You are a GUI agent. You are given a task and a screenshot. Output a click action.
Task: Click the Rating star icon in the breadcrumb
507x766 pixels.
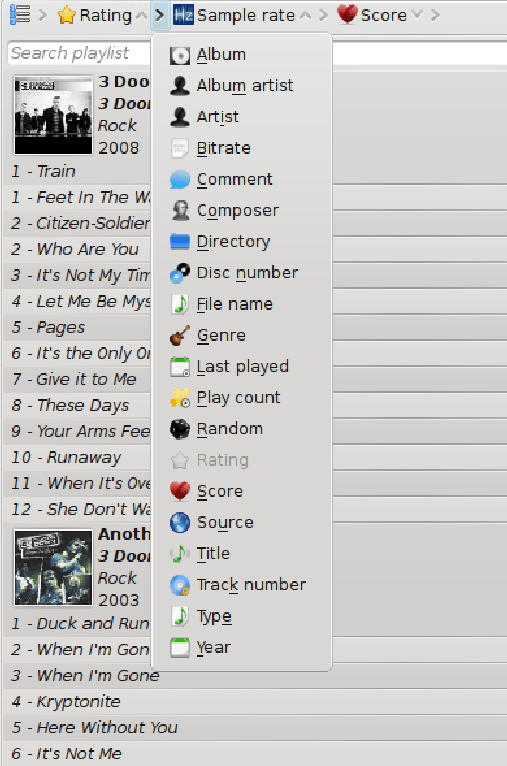pos(66,15)
